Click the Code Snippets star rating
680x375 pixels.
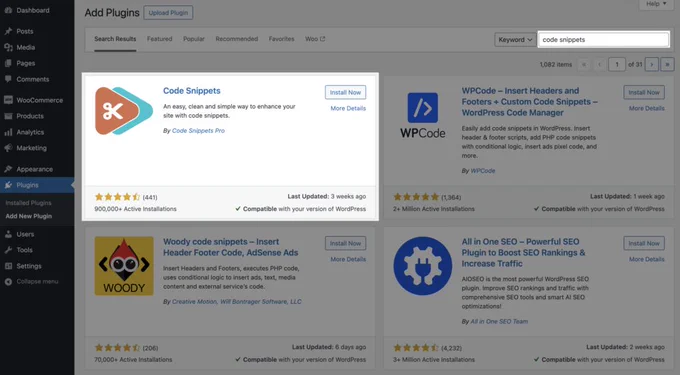117,197
